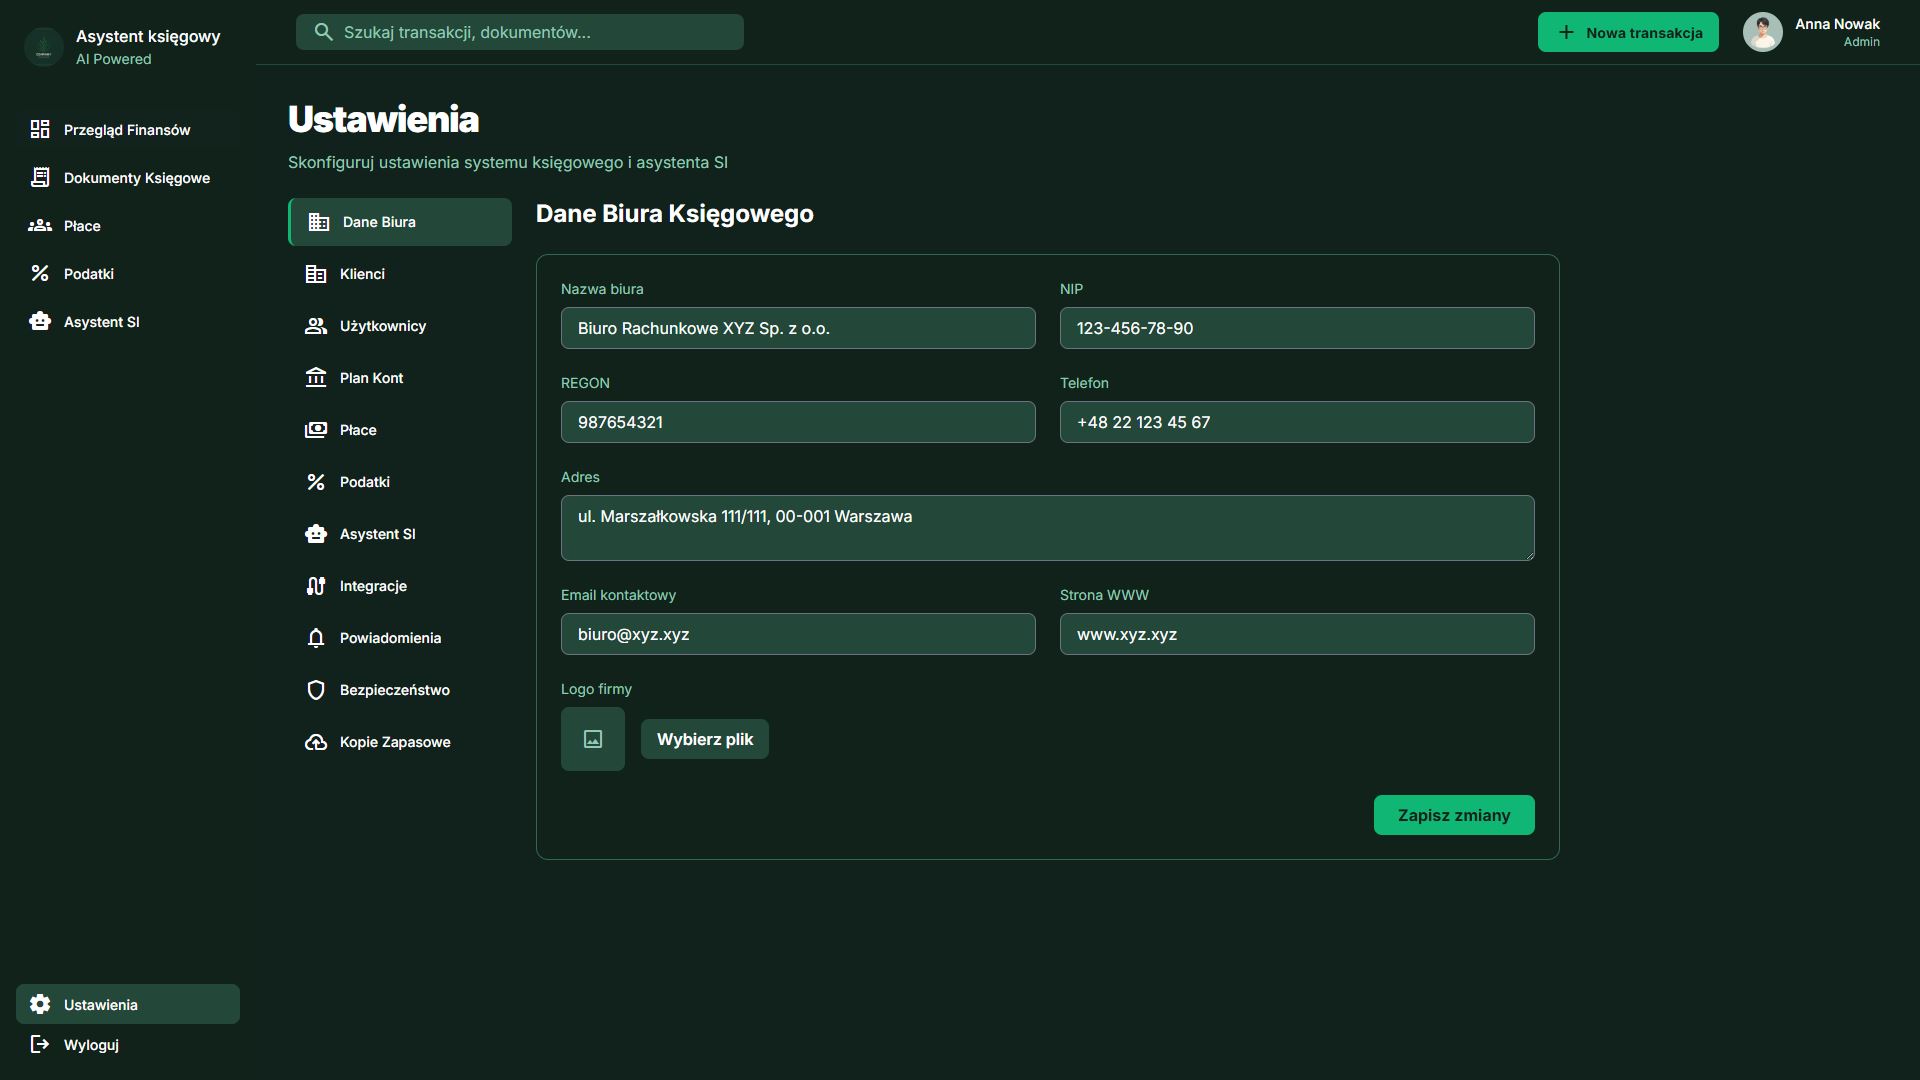Click the Kopie Zapasowe cloud icon
Image resolution: width=1920 pixels, height=1080 pixels.
(x=316, y=742)
